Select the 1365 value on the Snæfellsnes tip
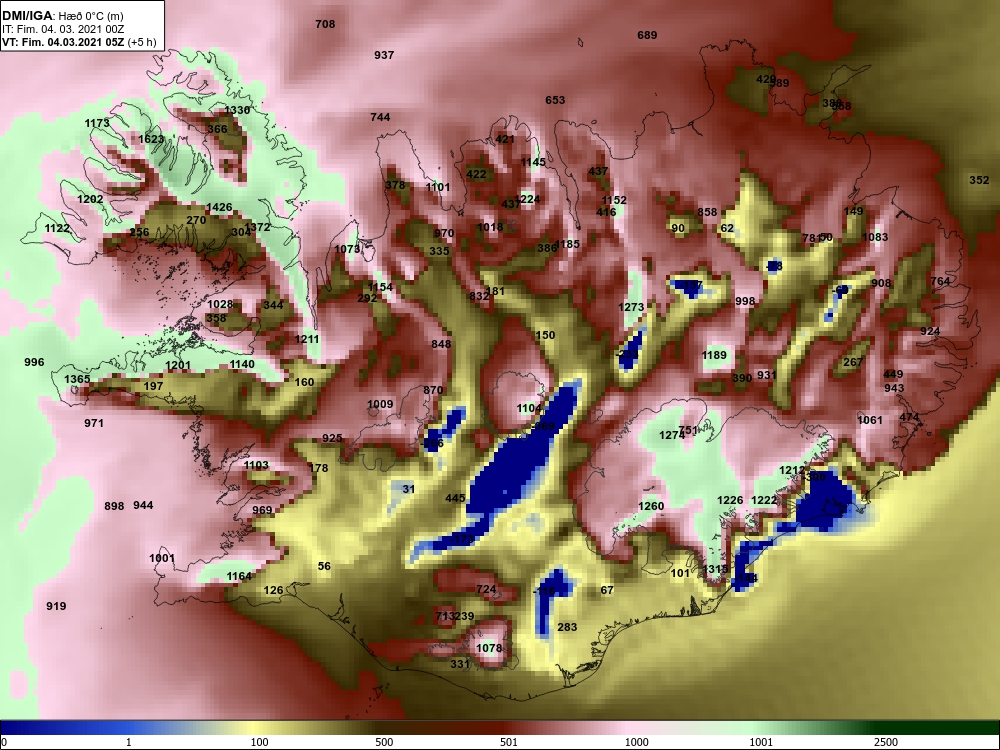Screen dimensions: 1000x750 (x=77, y=379)
